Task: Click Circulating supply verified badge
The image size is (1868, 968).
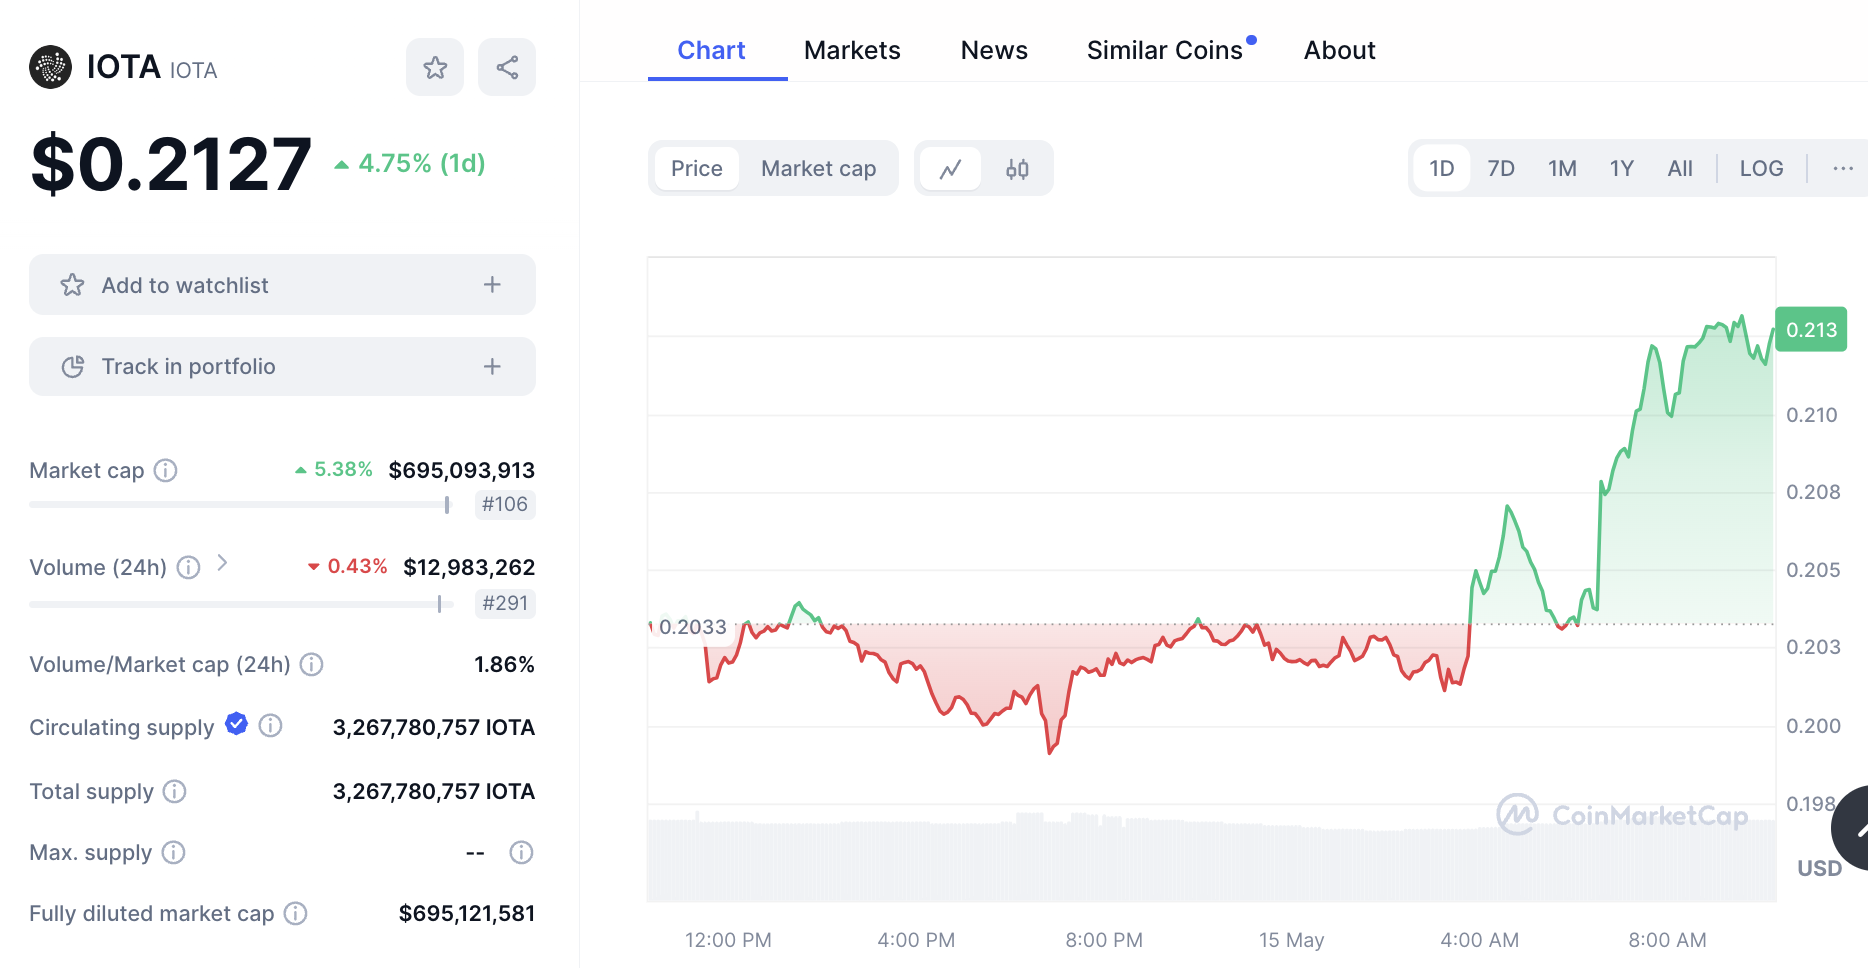Action: point(237,724)
